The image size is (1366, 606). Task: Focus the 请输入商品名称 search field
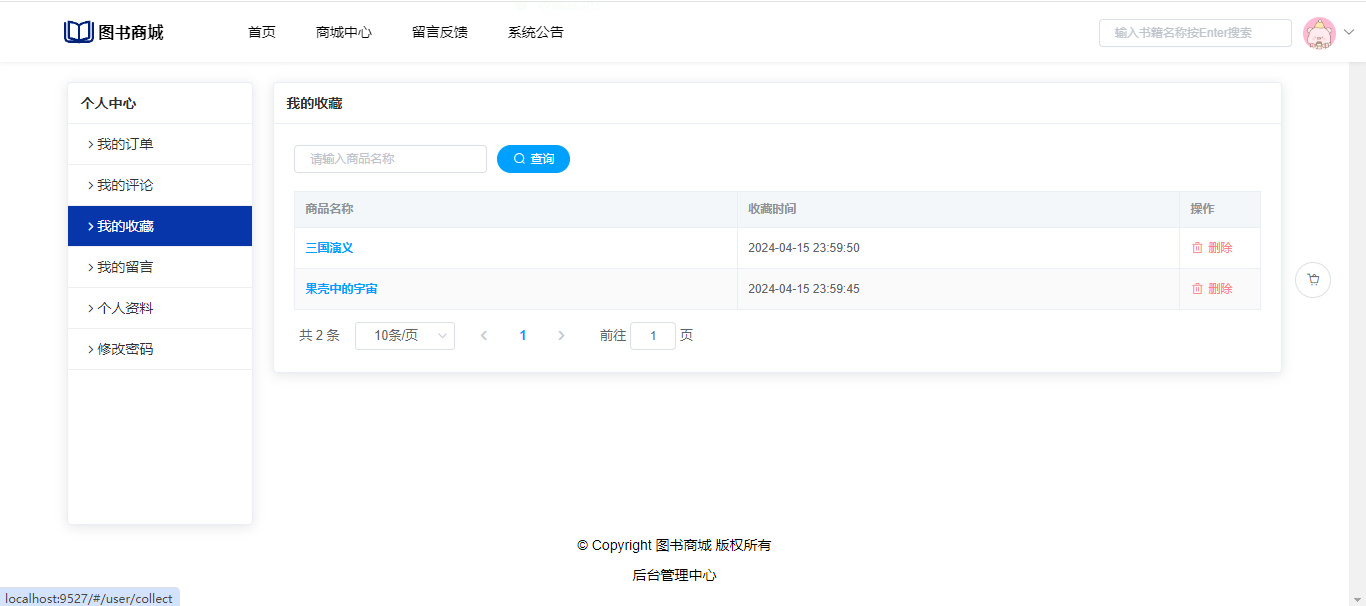pos(390,159)
